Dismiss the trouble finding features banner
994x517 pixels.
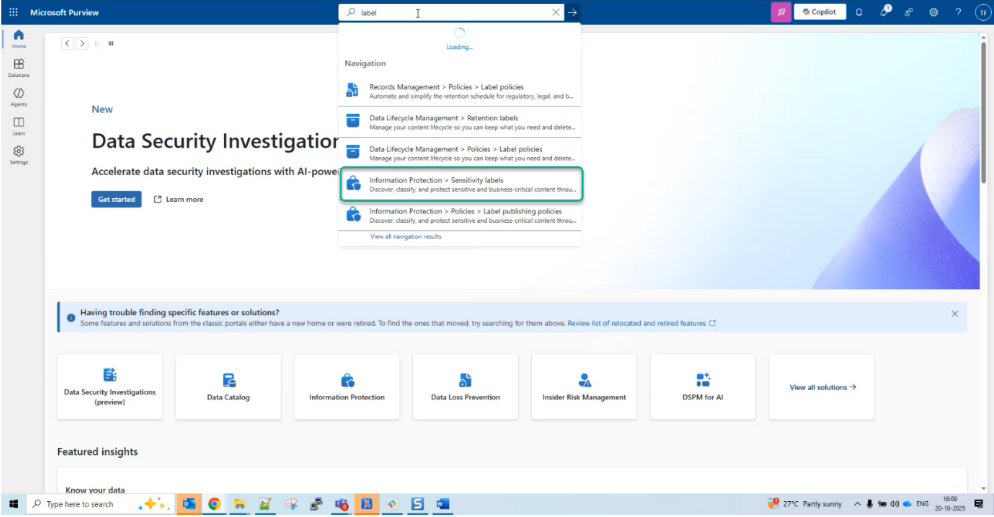coord(954,314)
